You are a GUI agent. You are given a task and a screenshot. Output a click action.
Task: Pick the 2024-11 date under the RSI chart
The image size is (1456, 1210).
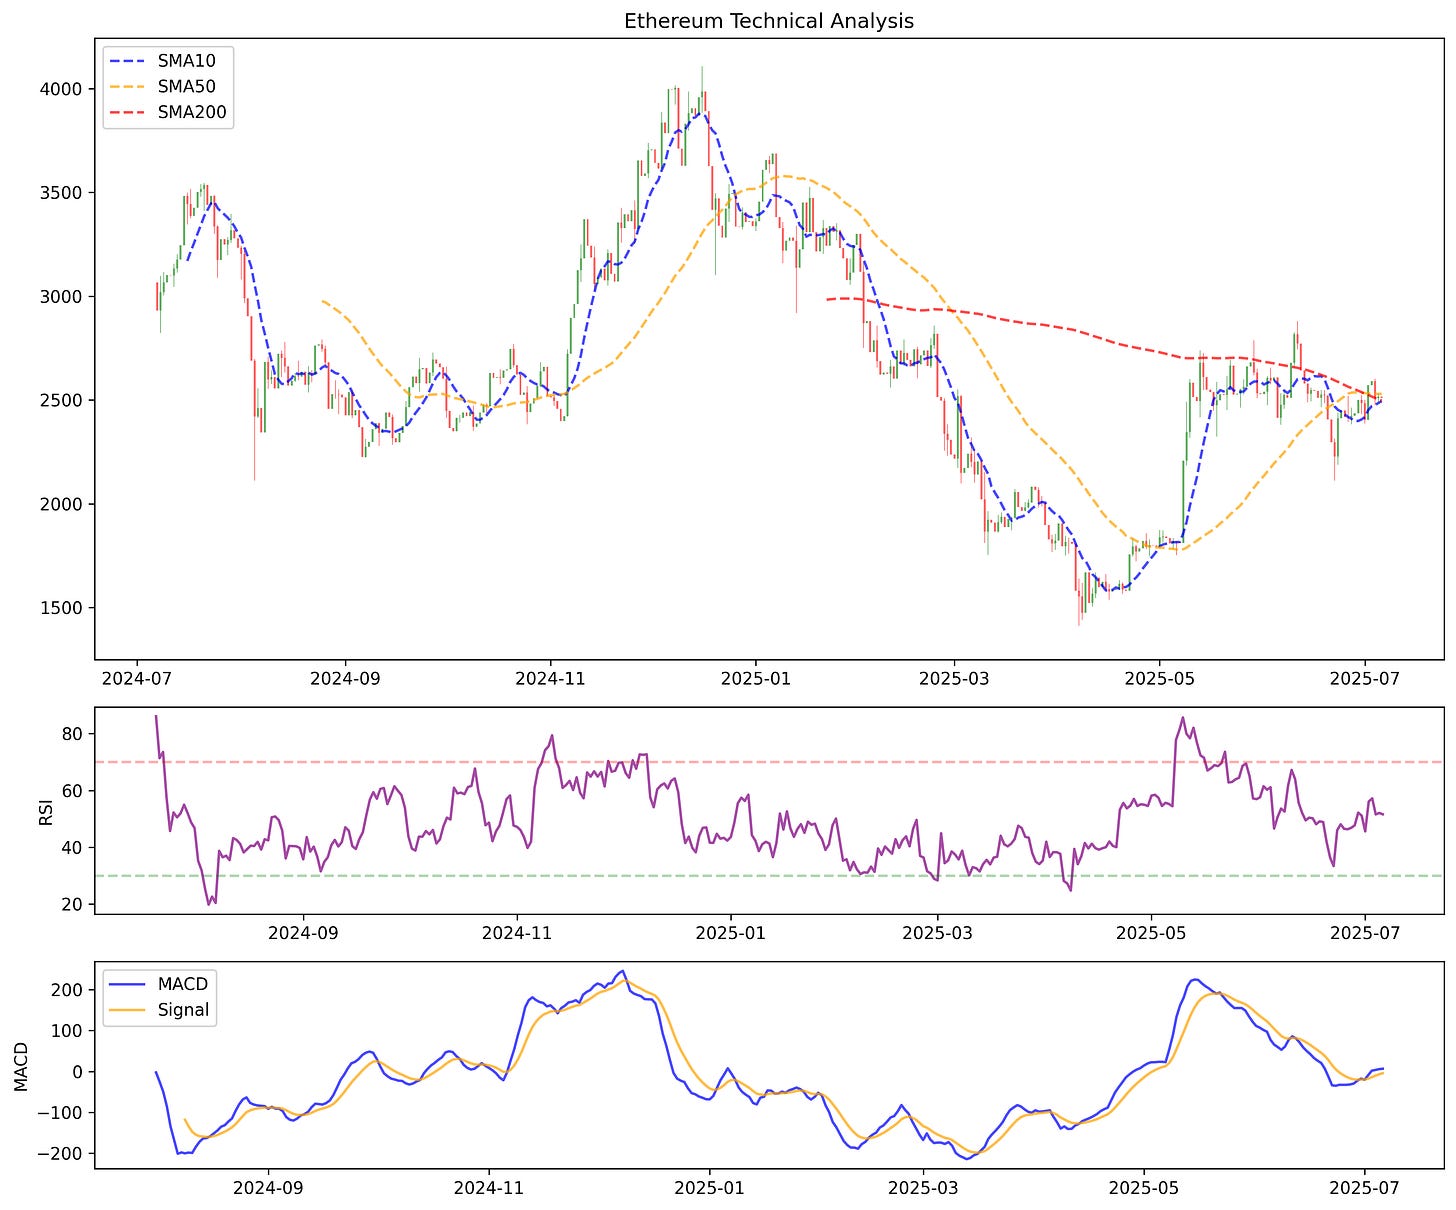pos(517,932)
